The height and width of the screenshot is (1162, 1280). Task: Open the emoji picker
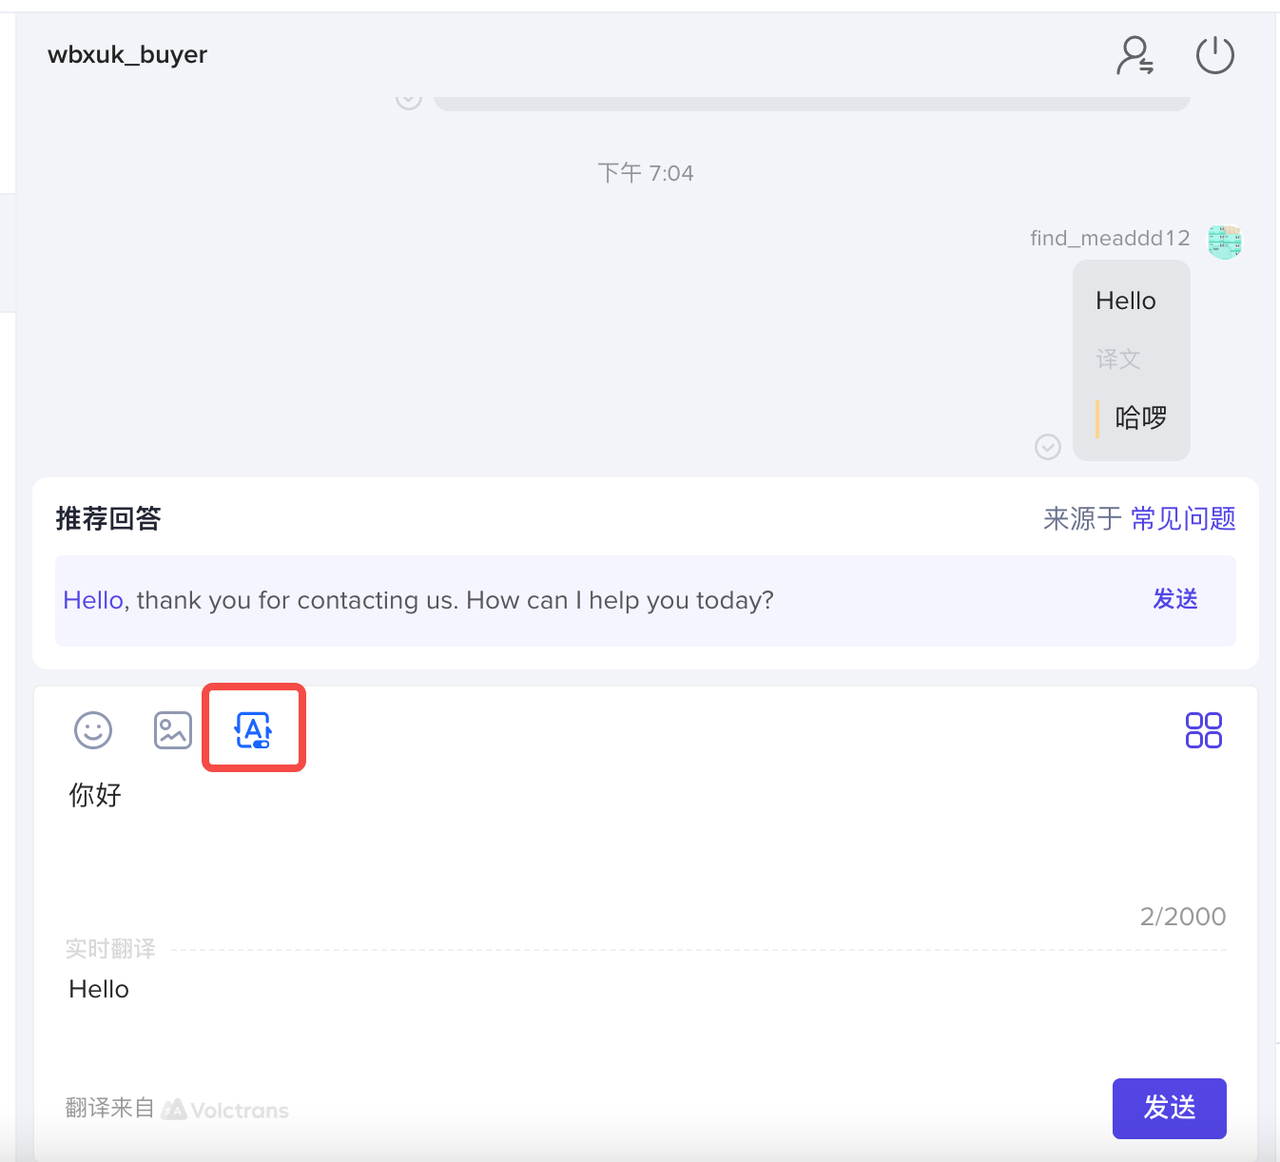click(93, 730)
